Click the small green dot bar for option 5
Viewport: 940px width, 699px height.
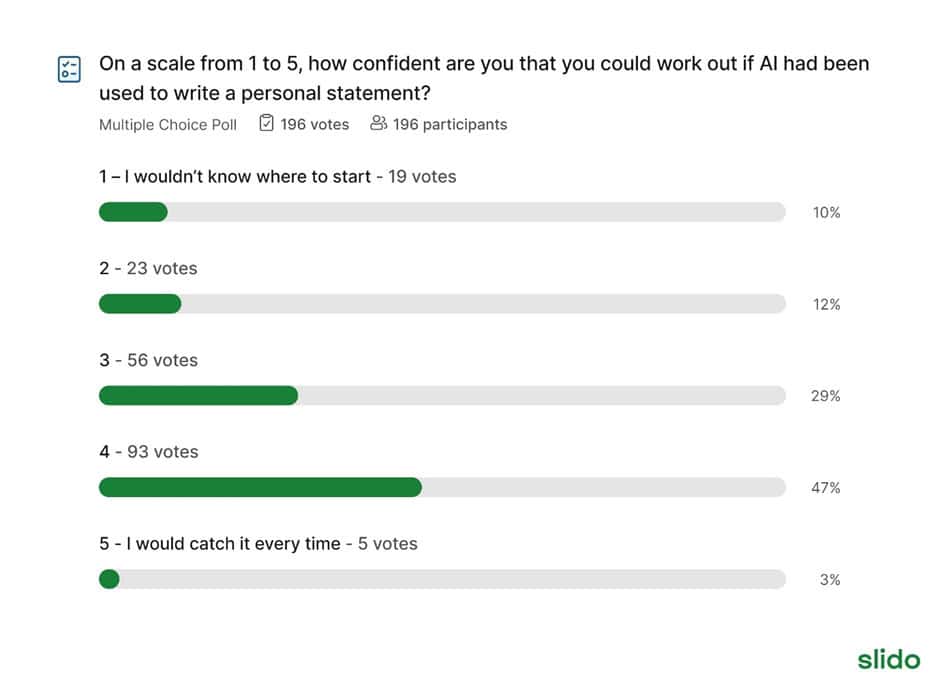coord(109,579)
